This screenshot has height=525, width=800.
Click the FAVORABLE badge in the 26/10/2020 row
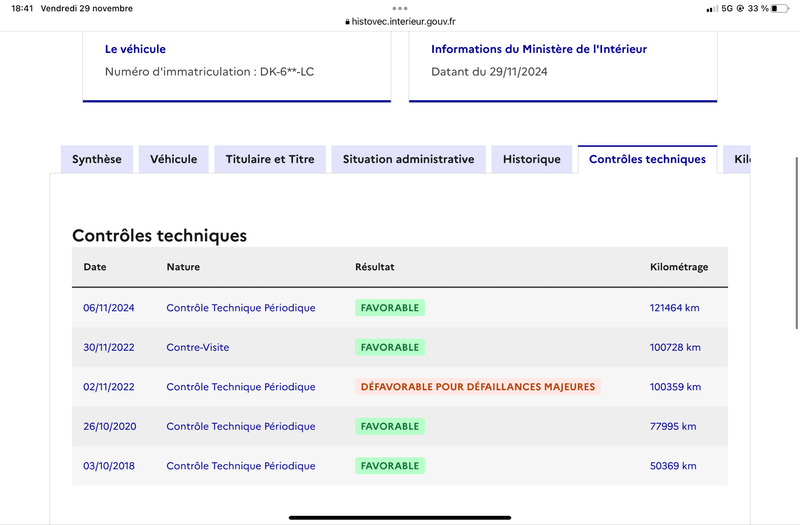point(390,427)
